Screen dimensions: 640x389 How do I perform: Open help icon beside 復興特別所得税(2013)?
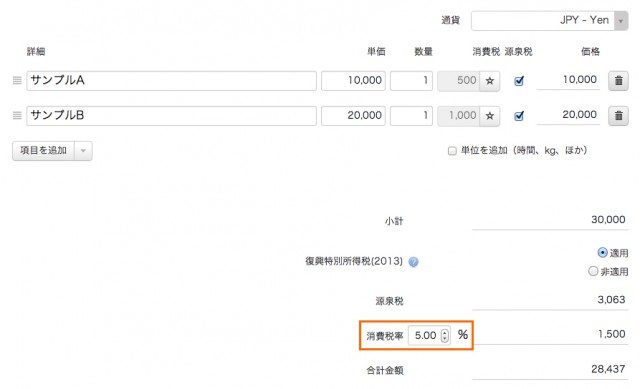(413, 262)
